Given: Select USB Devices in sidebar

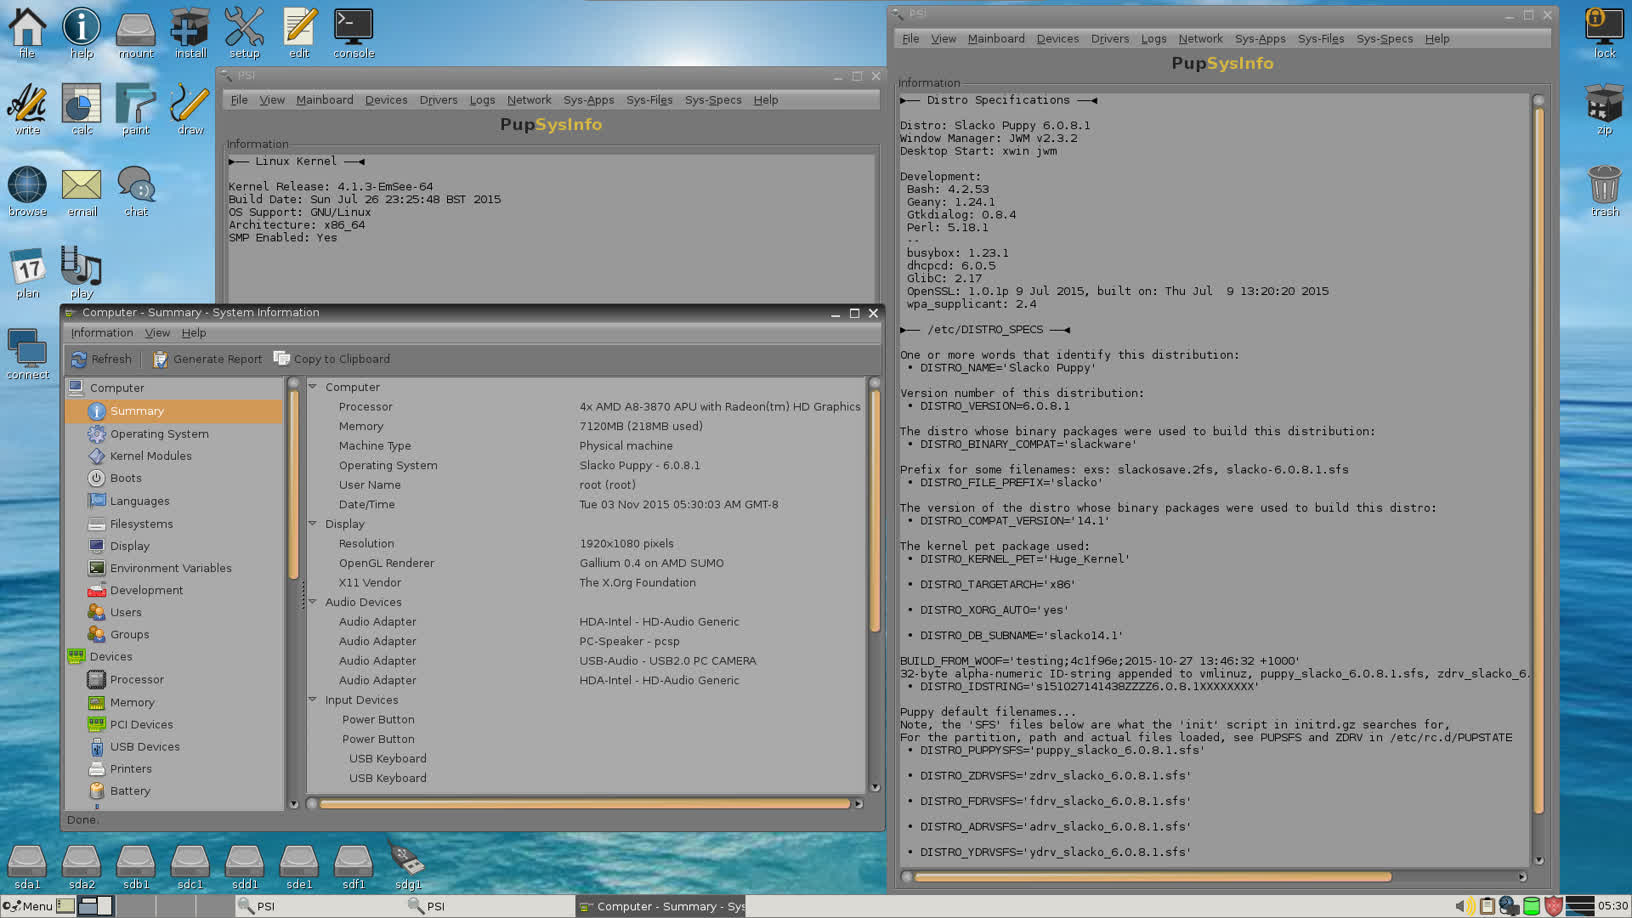Looking at the screenshot, I should pyautogui.click(x=144, y=747).
